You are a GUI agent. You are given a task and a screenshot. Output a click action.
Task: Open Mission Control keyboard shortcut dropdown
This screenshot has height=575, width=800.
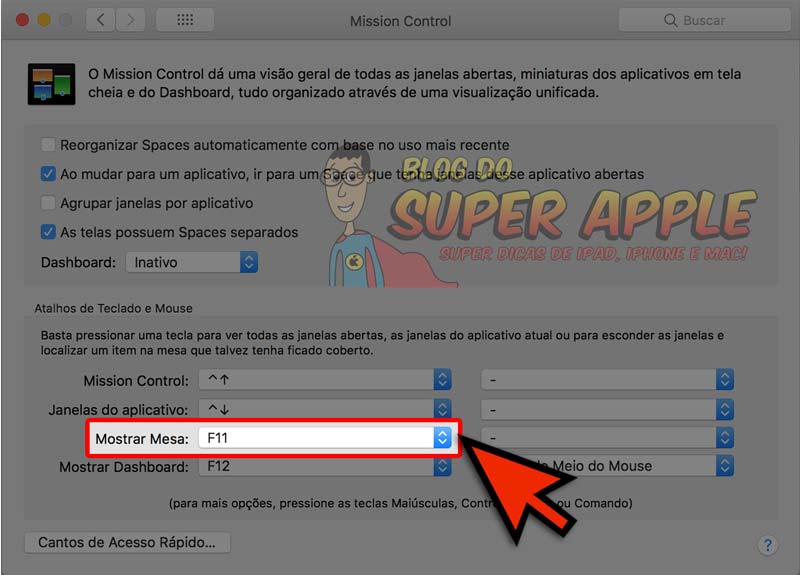[x=325, y=380]
